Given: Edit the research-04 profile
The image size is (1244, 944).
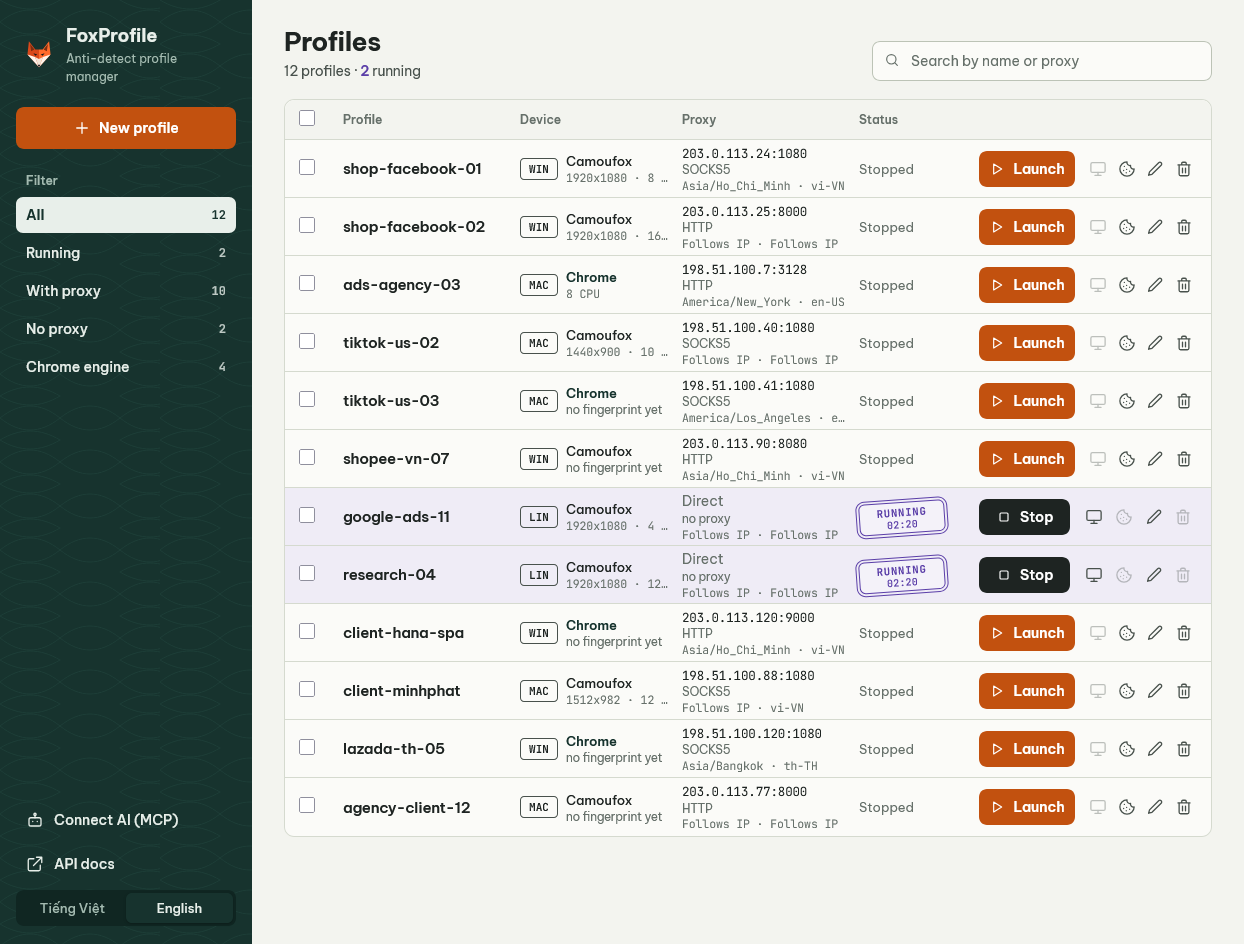Looking at the screenshot, I should (x=1154, y=575).
